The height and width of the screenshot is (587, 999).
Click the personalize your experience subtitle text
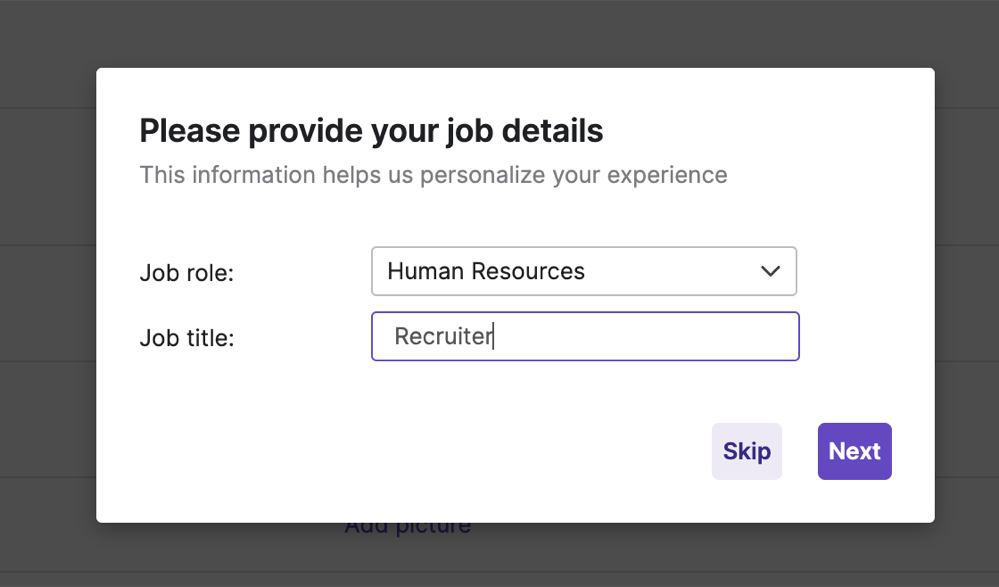[x=433, y=175]
